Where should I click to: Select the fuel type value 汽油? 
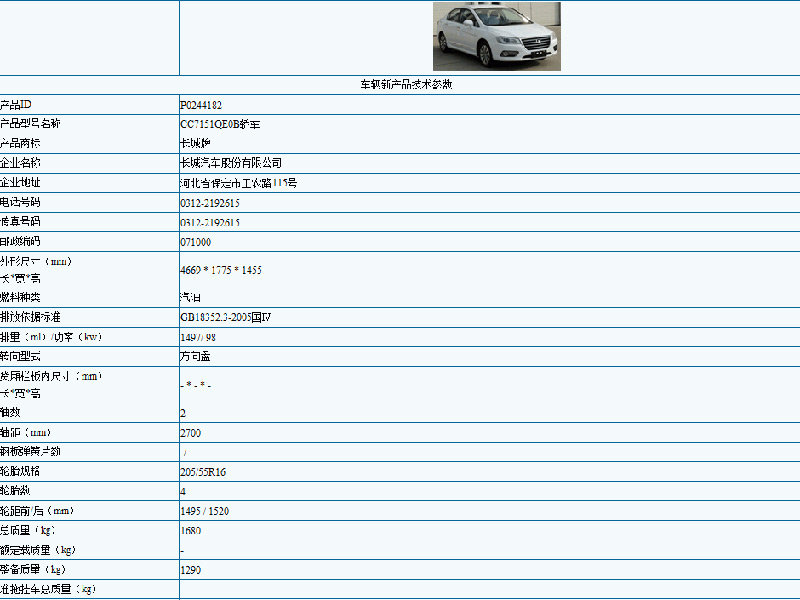(x=190, y=297)
